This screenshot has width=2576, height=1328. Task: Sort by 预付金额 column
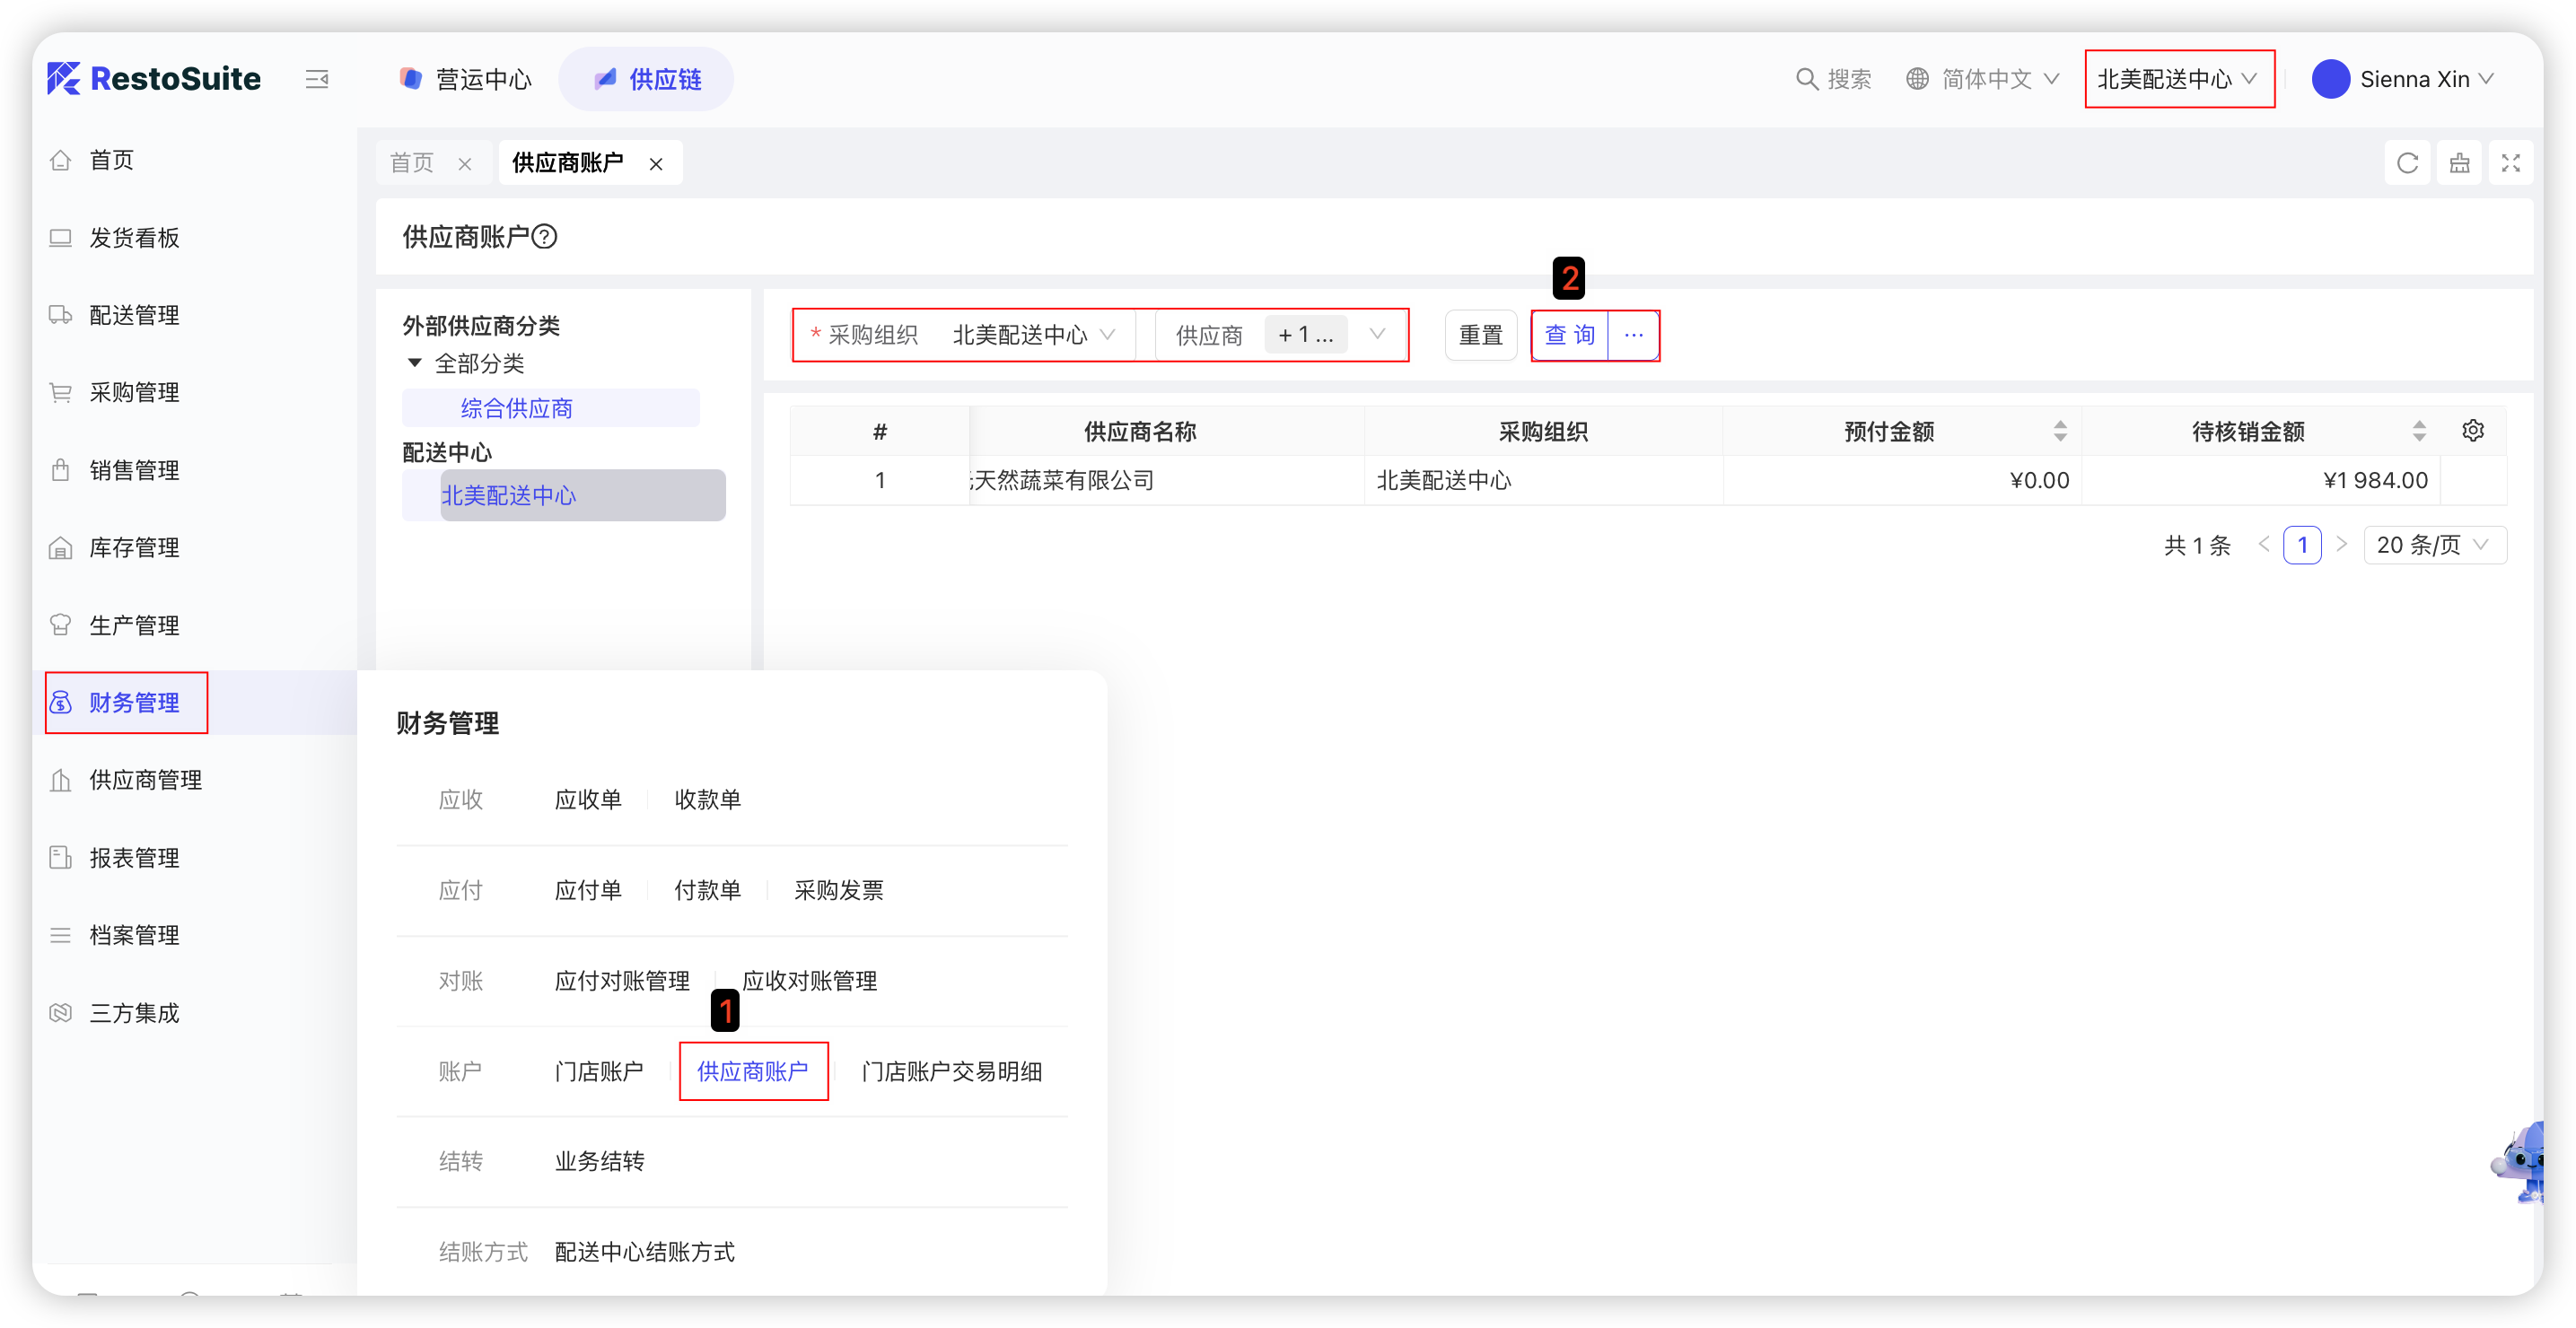coord(2060,431)
